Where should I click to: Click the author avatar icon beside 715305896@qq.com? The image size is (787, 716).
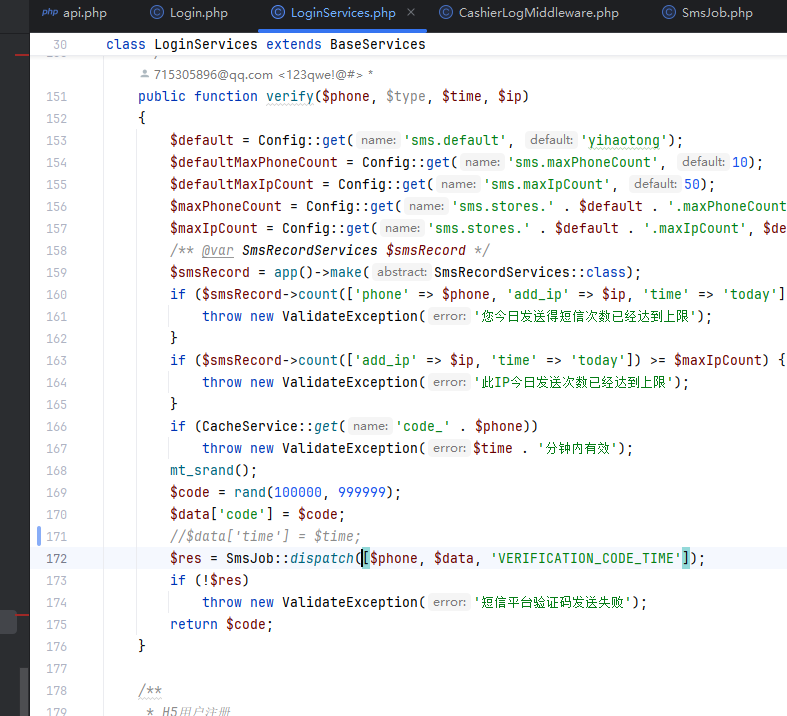[x=145, y=74]
